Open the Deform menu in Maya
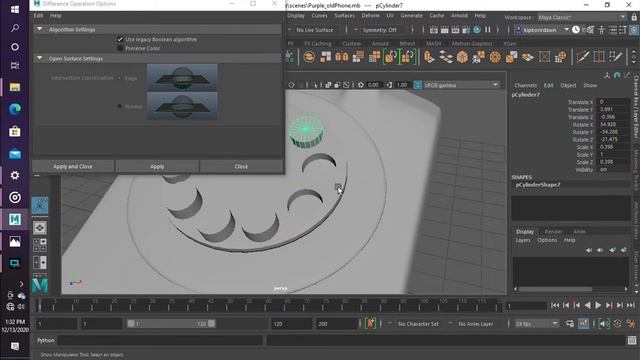 pyautogui.click(x=370, y=16)
